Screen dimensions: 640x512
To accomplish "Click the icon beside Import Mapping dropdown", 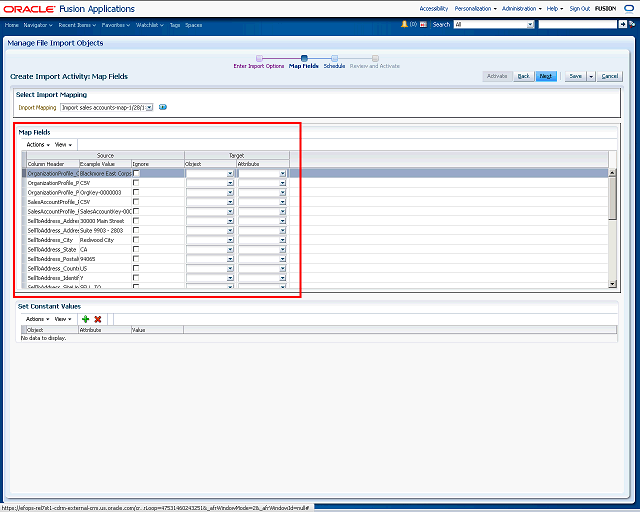I will pyautogui.click(x=163, y=107).
